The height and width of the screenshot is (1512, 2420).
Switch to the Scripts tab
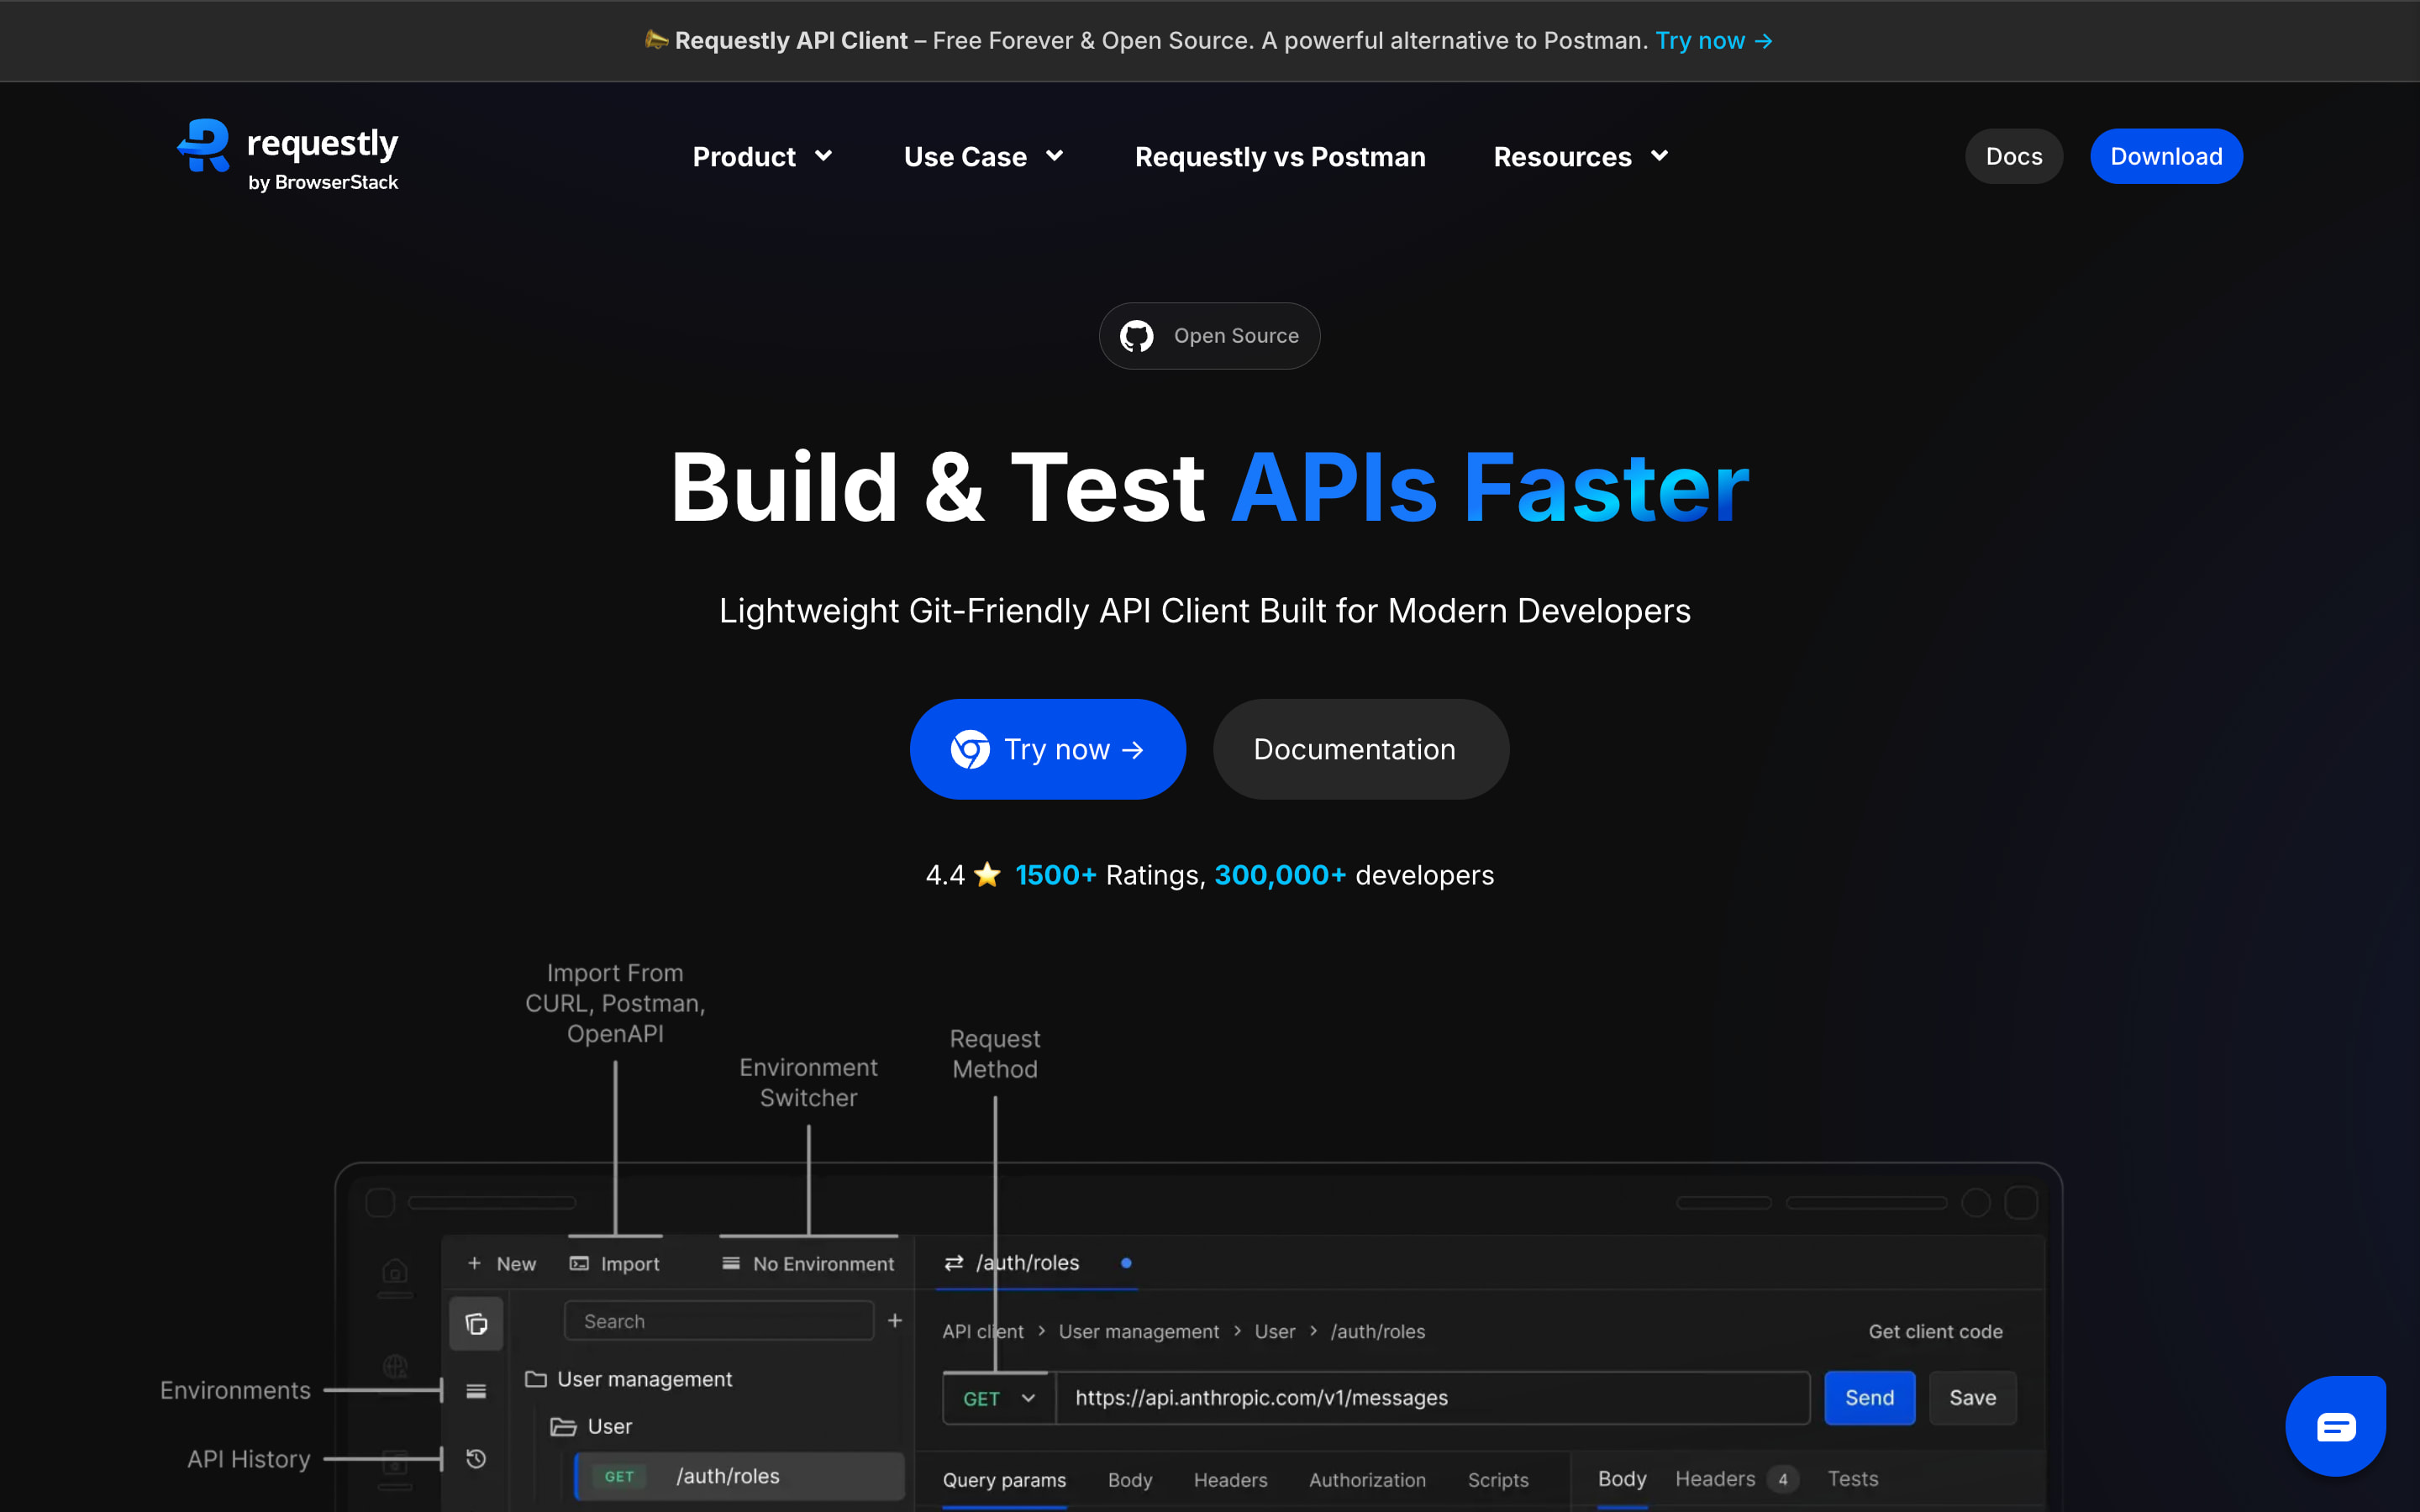click(x=1498, y=1480)
